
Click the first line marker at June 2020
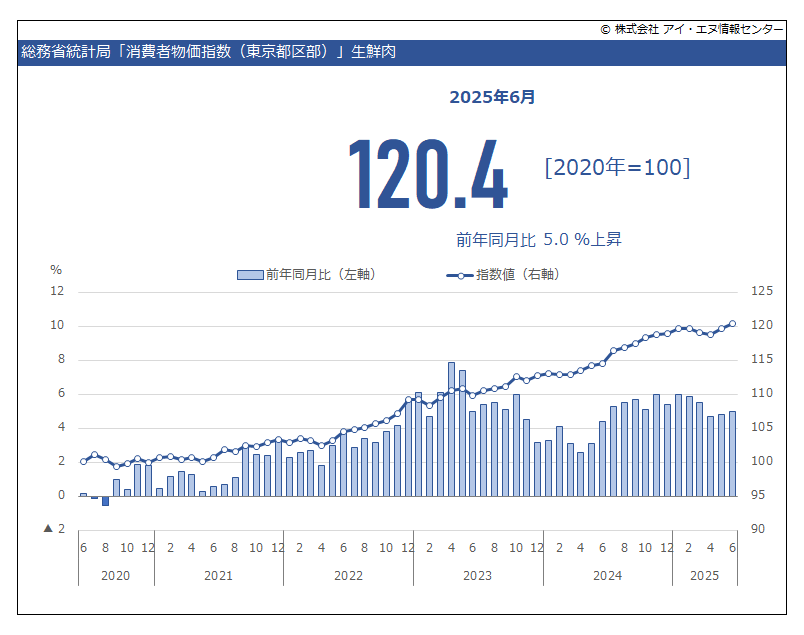(84, 462)
